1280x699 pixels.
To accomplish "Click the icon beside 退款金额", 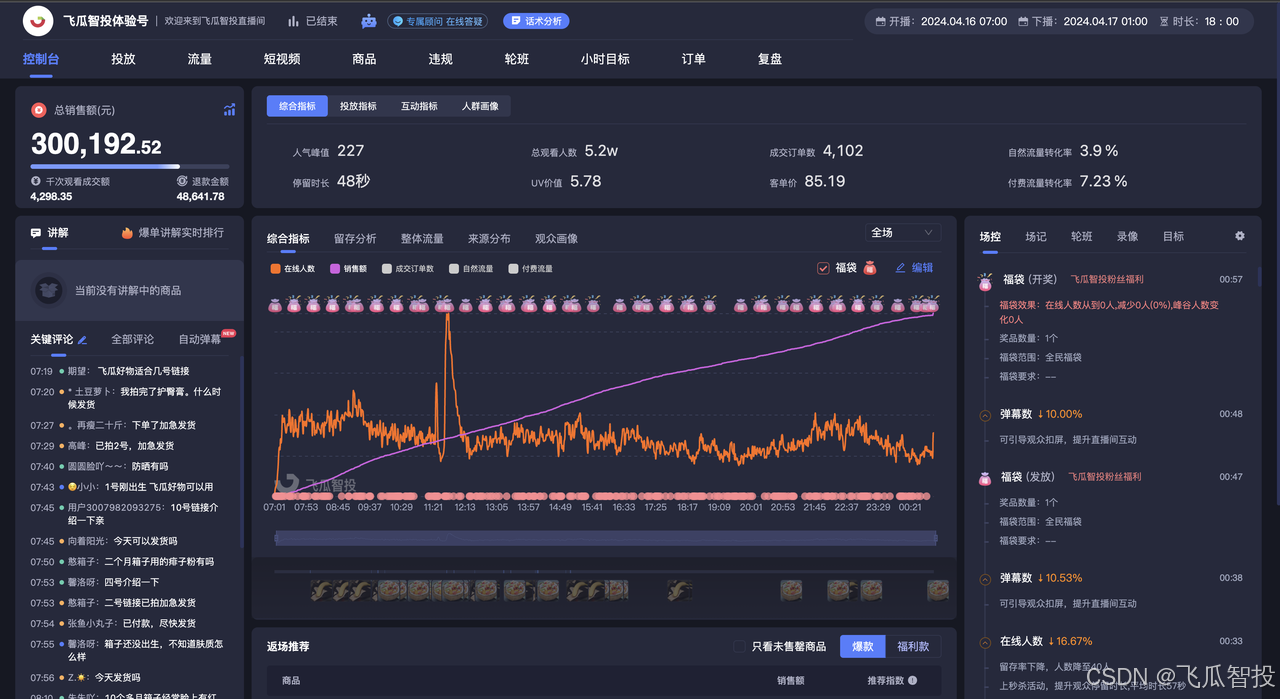I will point(182,181).
